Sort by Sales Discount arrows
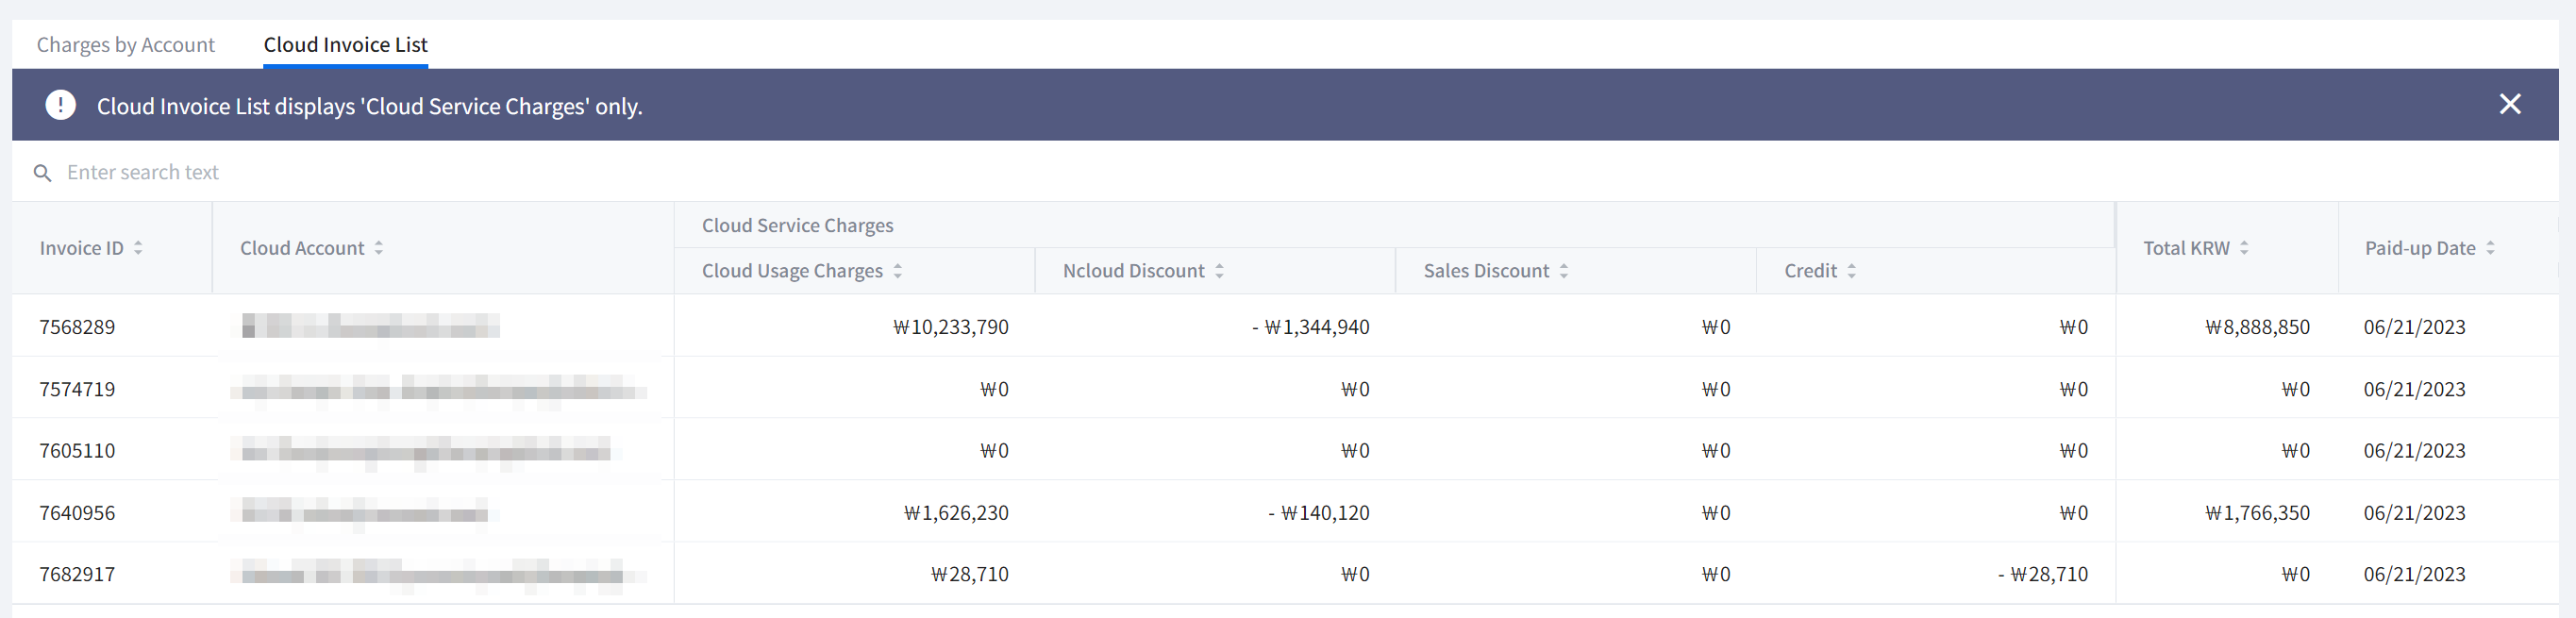The width and height of the screenshot is (2576, 618). [x=1563, y=271]
